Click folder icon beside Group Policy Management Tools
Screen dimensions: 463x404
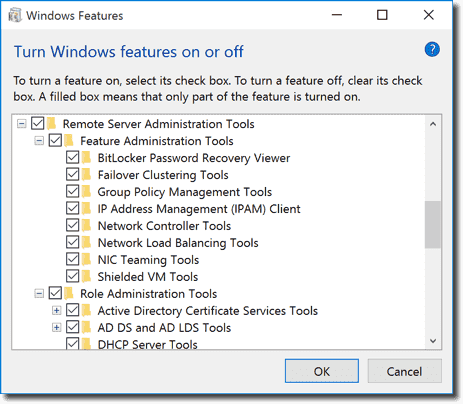[86, 191]
